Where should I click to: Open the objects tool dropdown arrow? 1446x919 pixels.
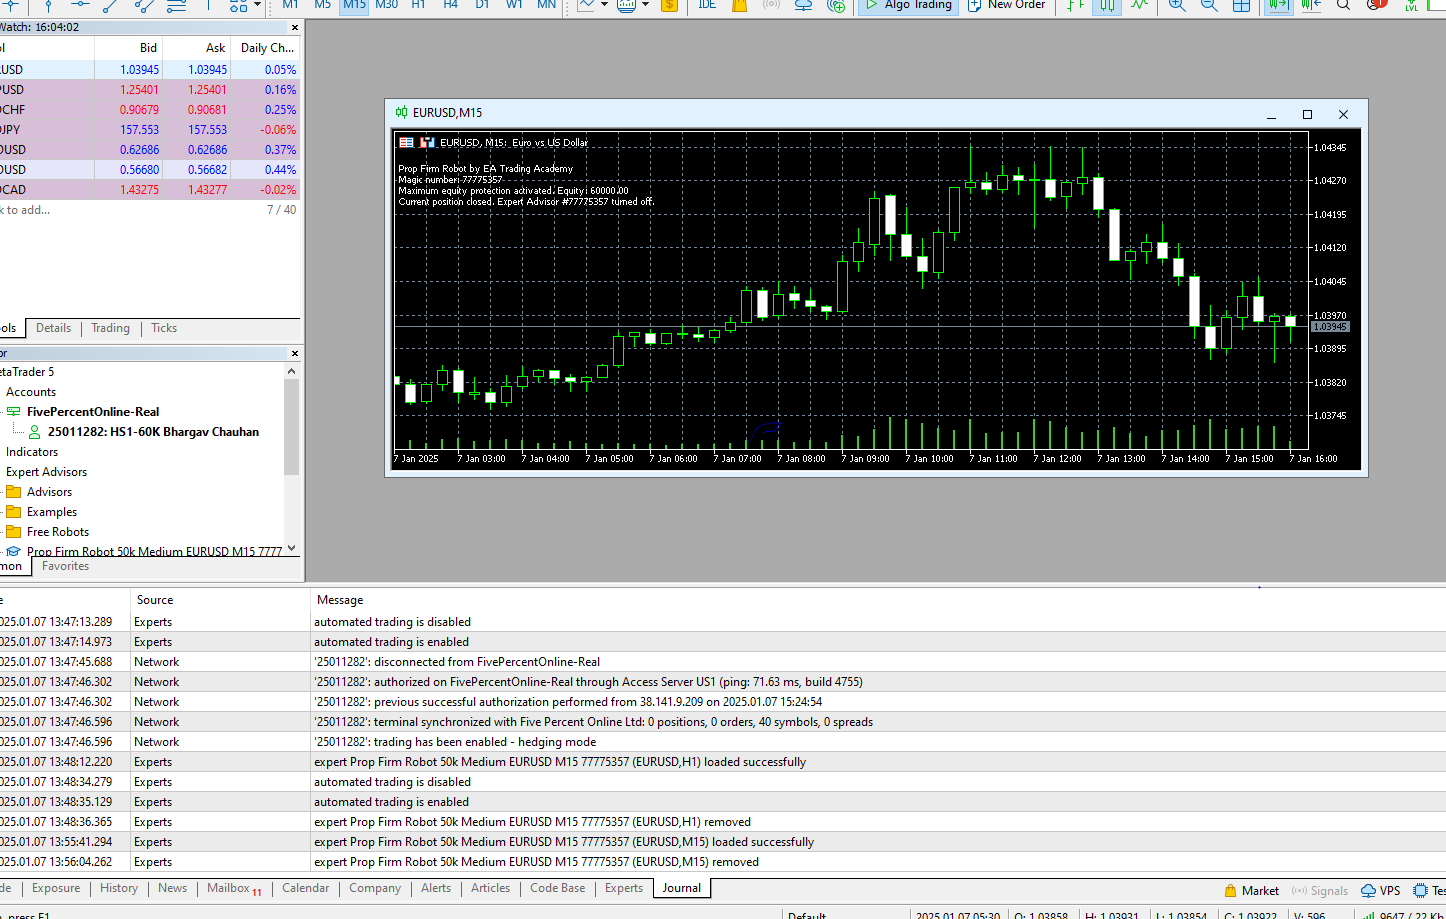point(257,5)
